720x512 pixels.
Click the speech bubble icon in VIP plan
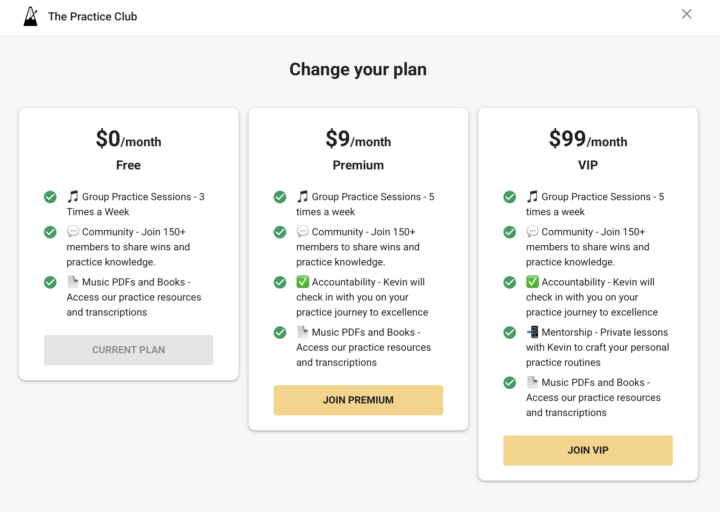(532, 232)
